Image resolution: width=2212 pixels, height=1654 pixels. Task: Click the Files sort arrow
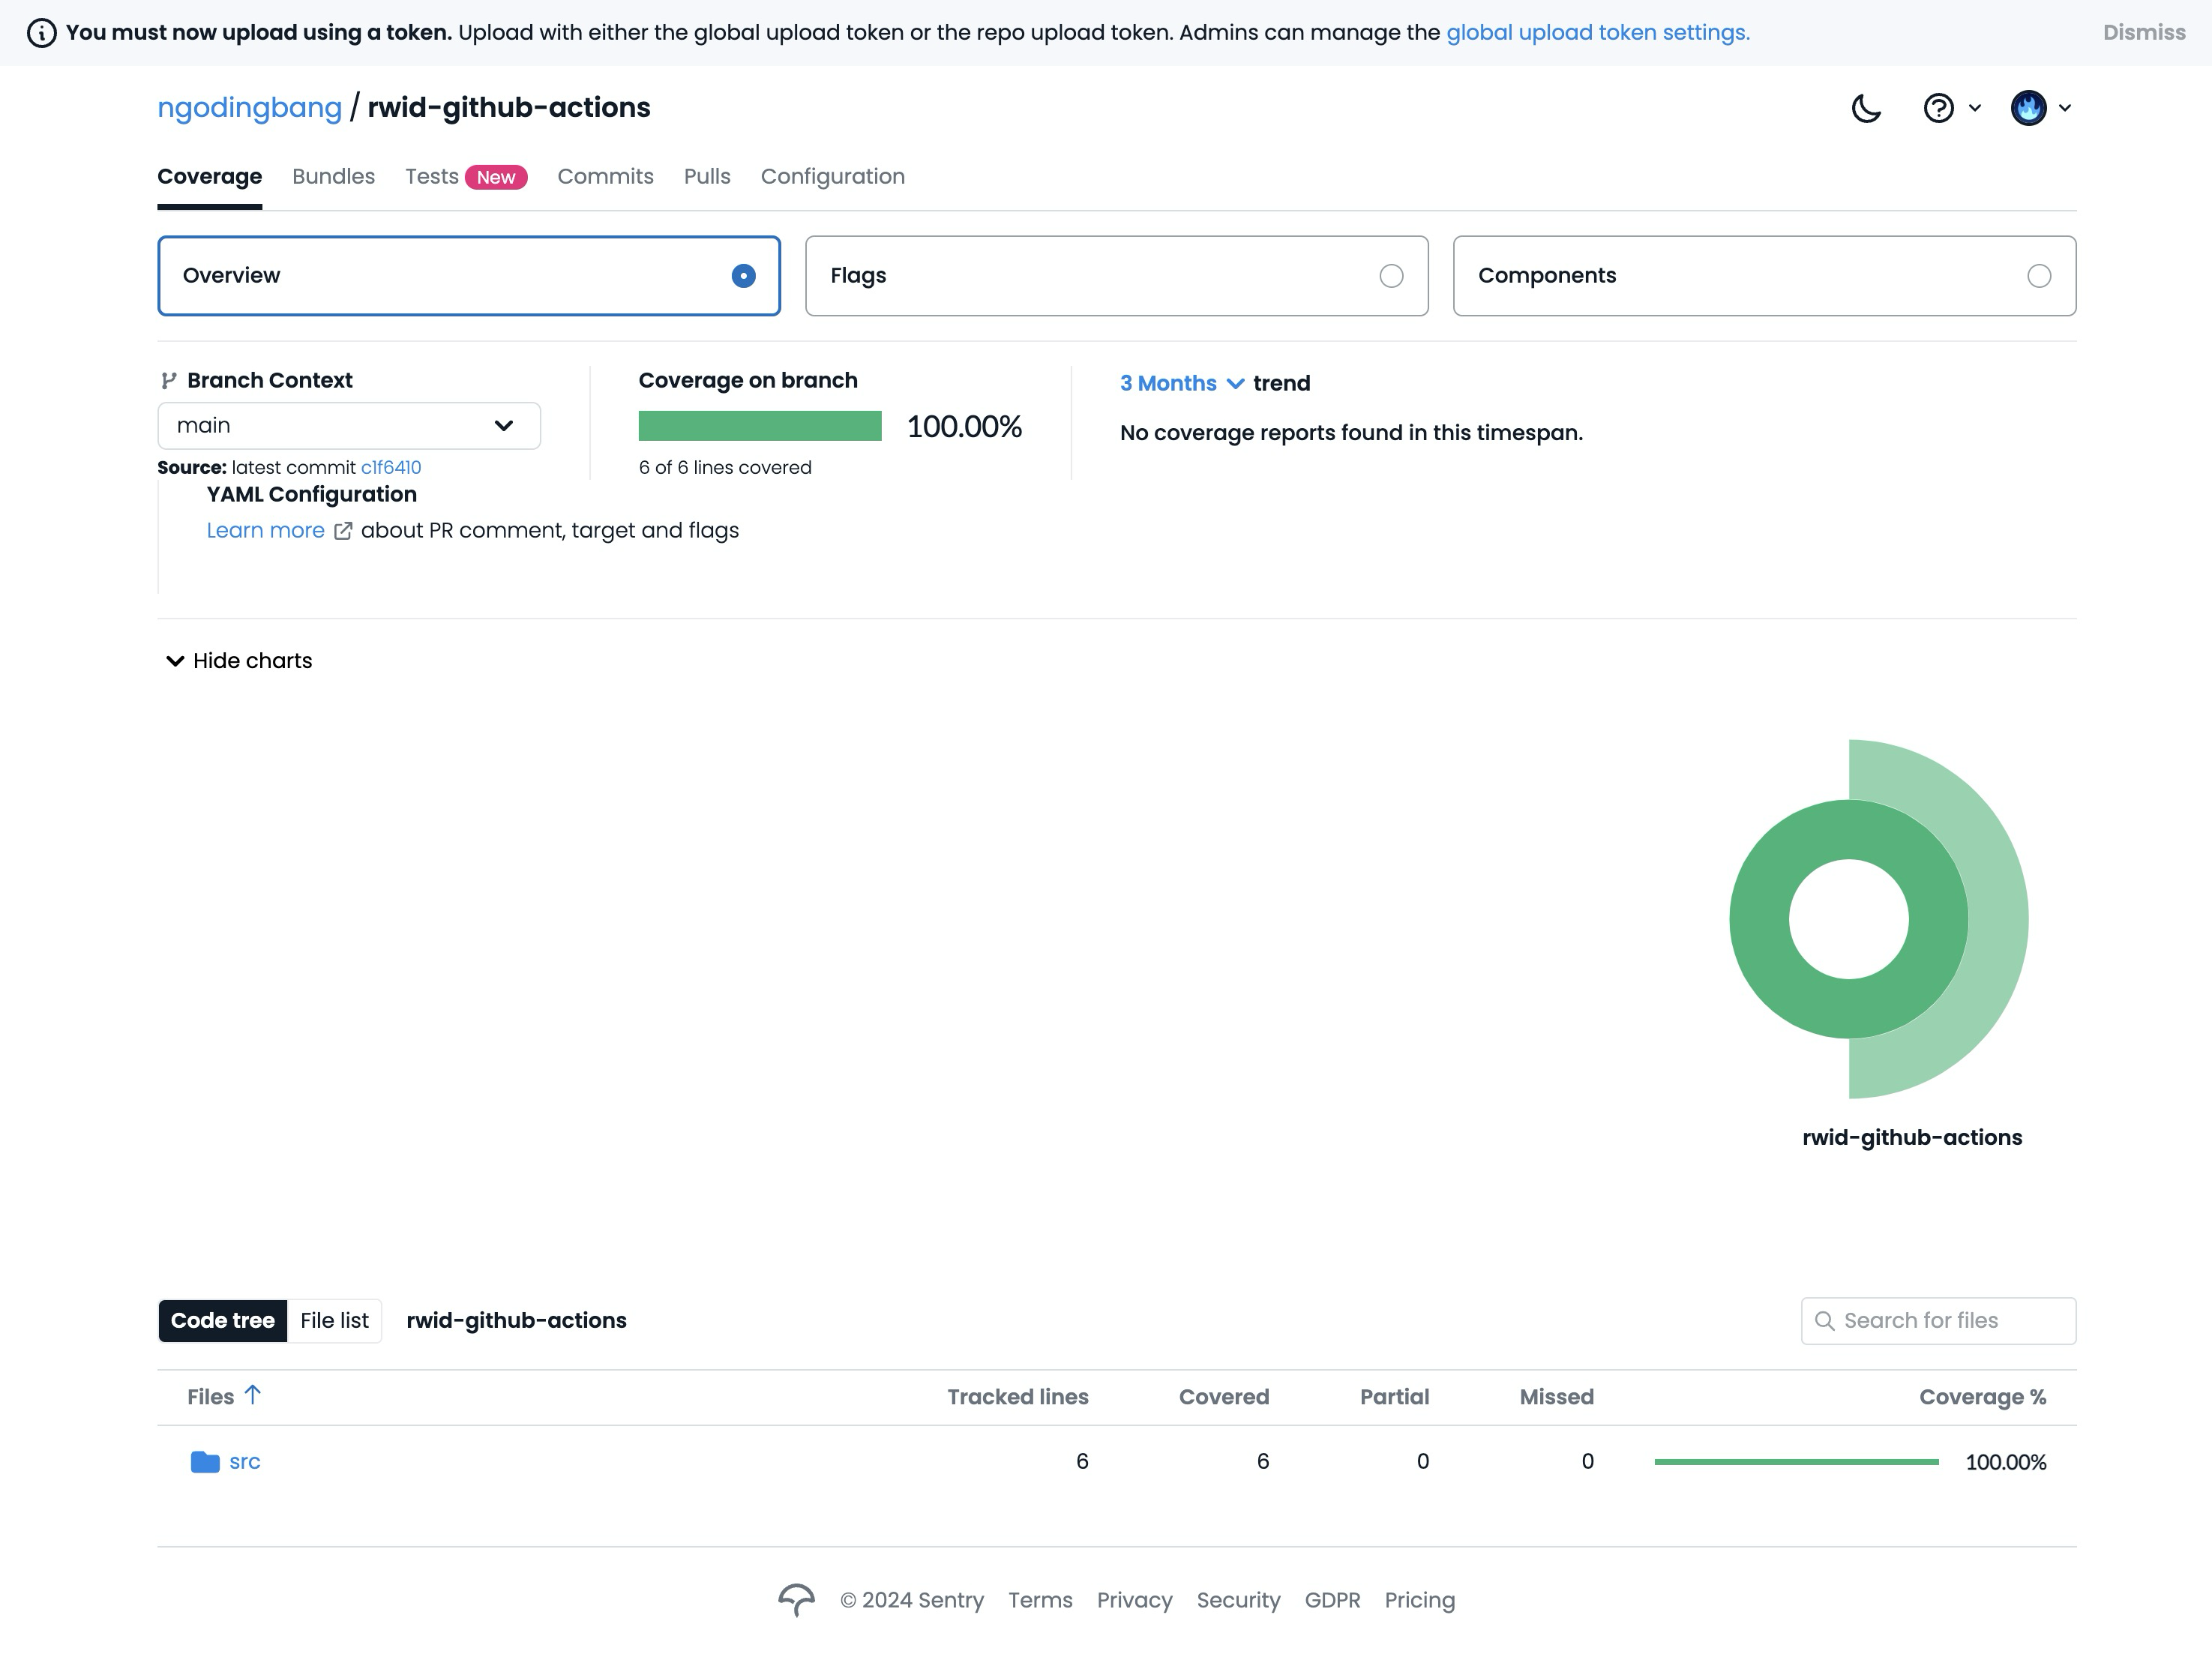(x=253, y=1395)
